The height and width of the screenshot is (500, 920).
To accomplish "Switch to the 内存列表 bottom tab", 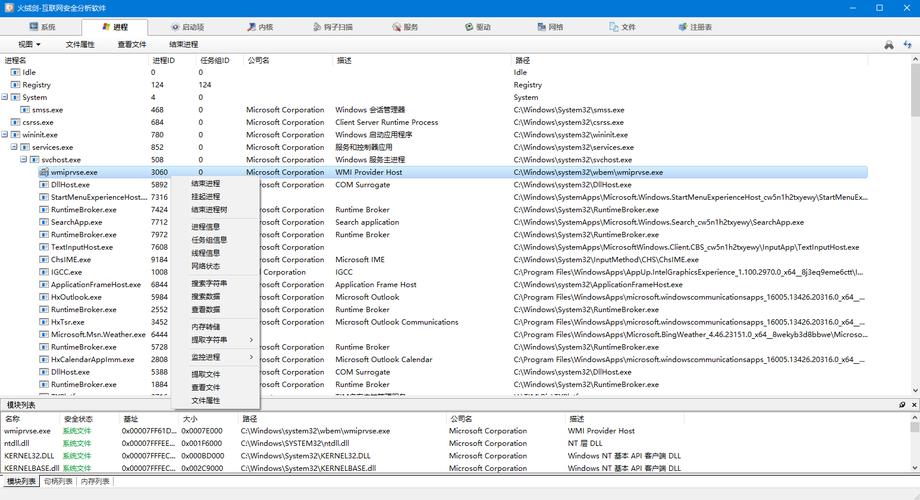I will (95, 481).
